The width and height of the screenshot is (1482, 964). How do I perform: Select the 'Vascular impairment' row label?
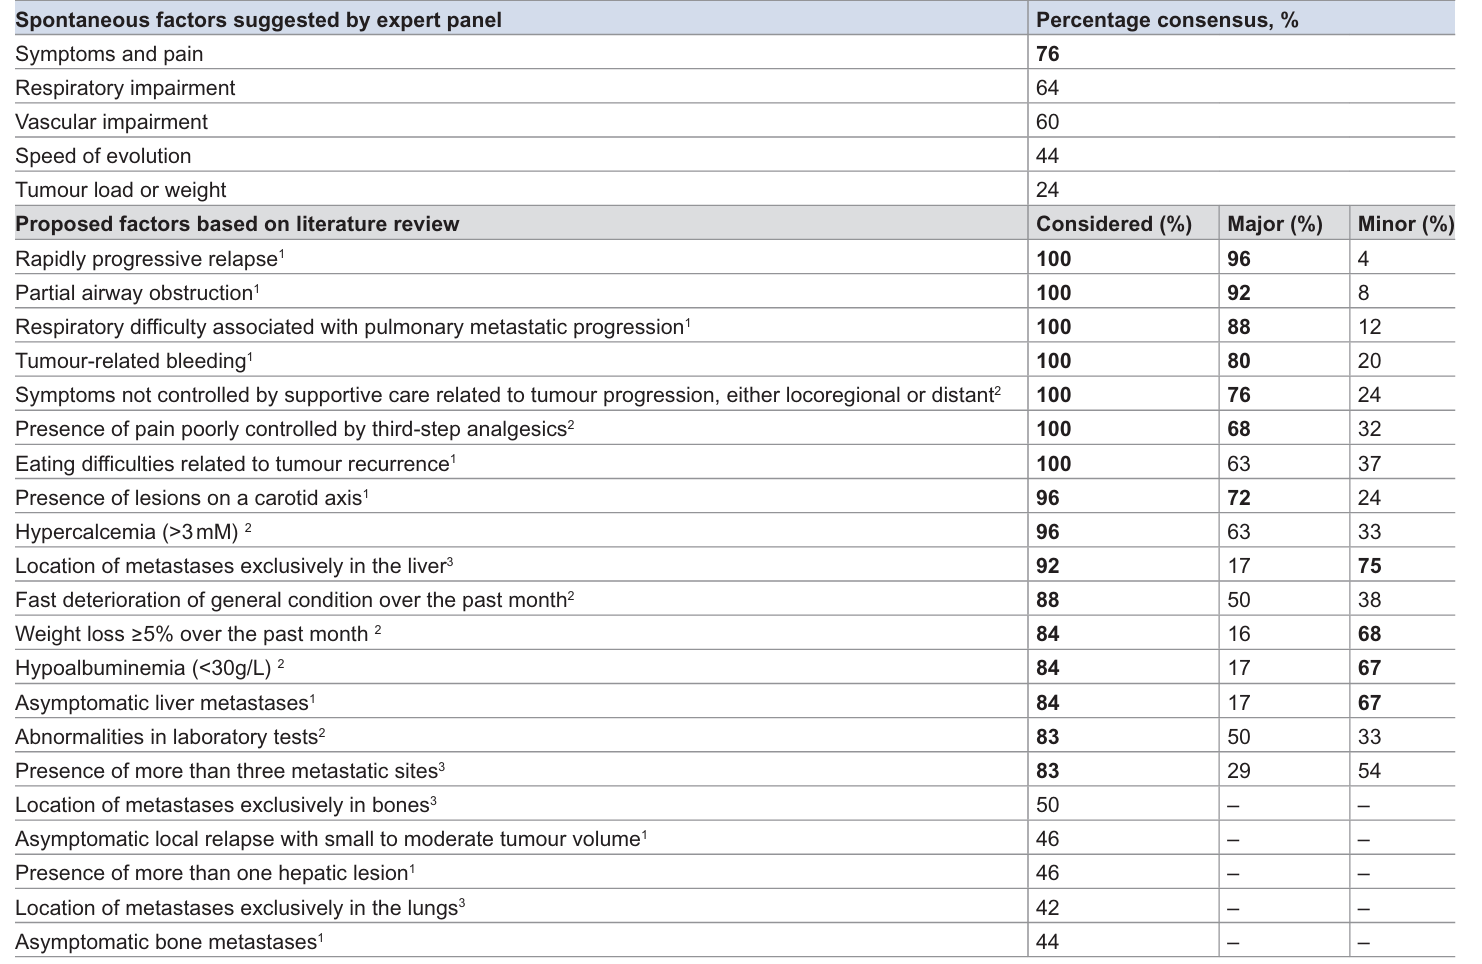[x=111, y=122]
